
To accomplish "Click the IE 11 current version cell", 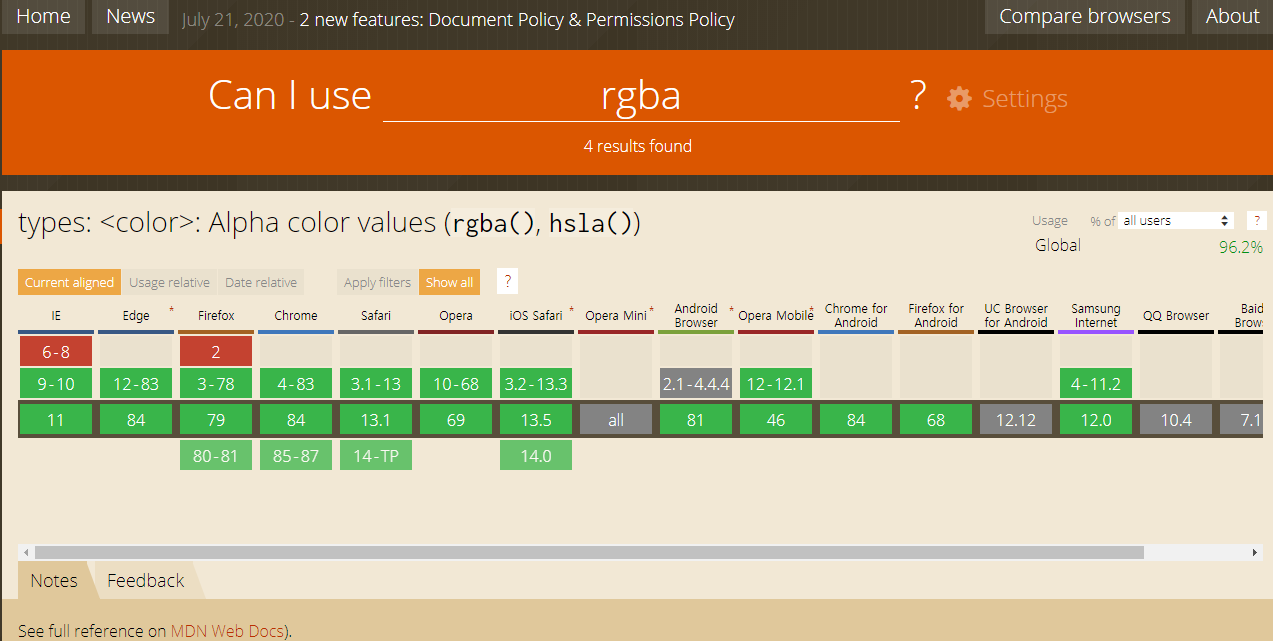I will pyautogui.click(x=56, y=420).
